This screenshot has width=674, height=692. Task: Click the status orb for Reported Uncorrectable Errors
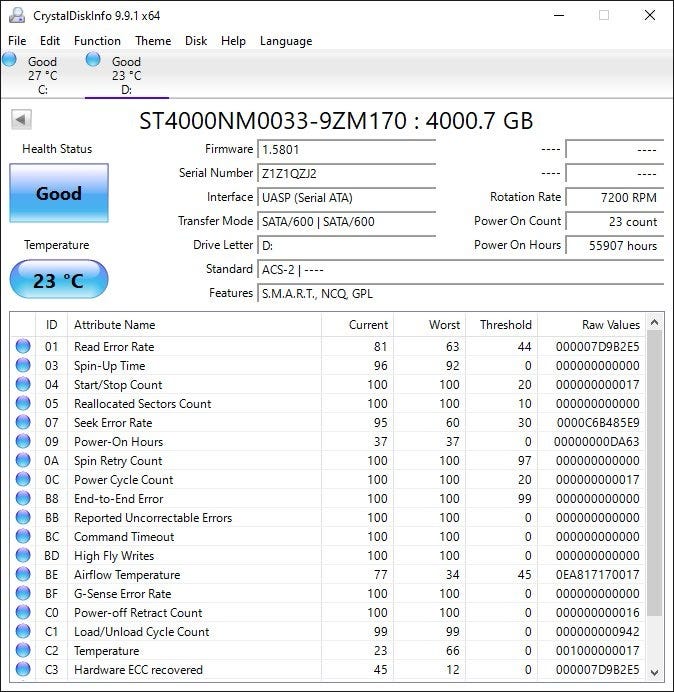pyautogui.click(x=23, y=517)
